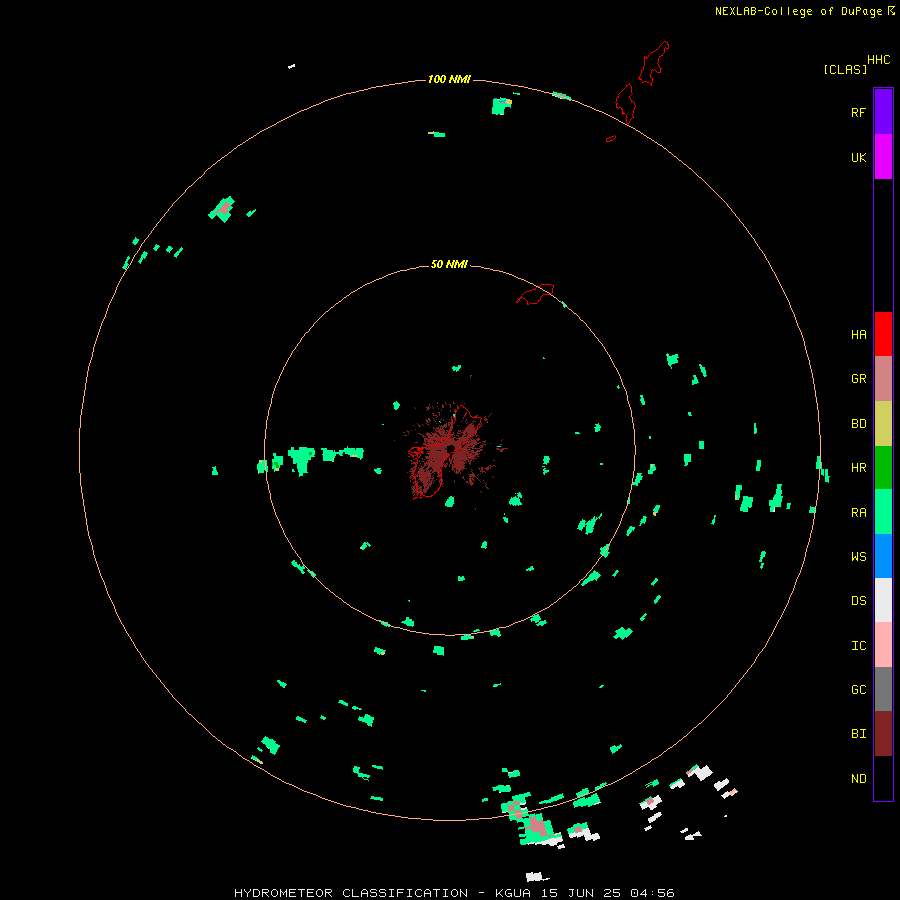Click the HR dark green swatch
This screenshot has height=900, width=900.
[883, 468]
